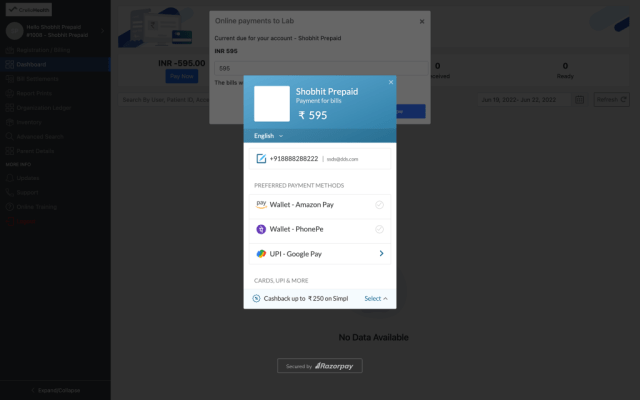Click the Support phone icon
The image size is (640, 400).
click(10, 192)
